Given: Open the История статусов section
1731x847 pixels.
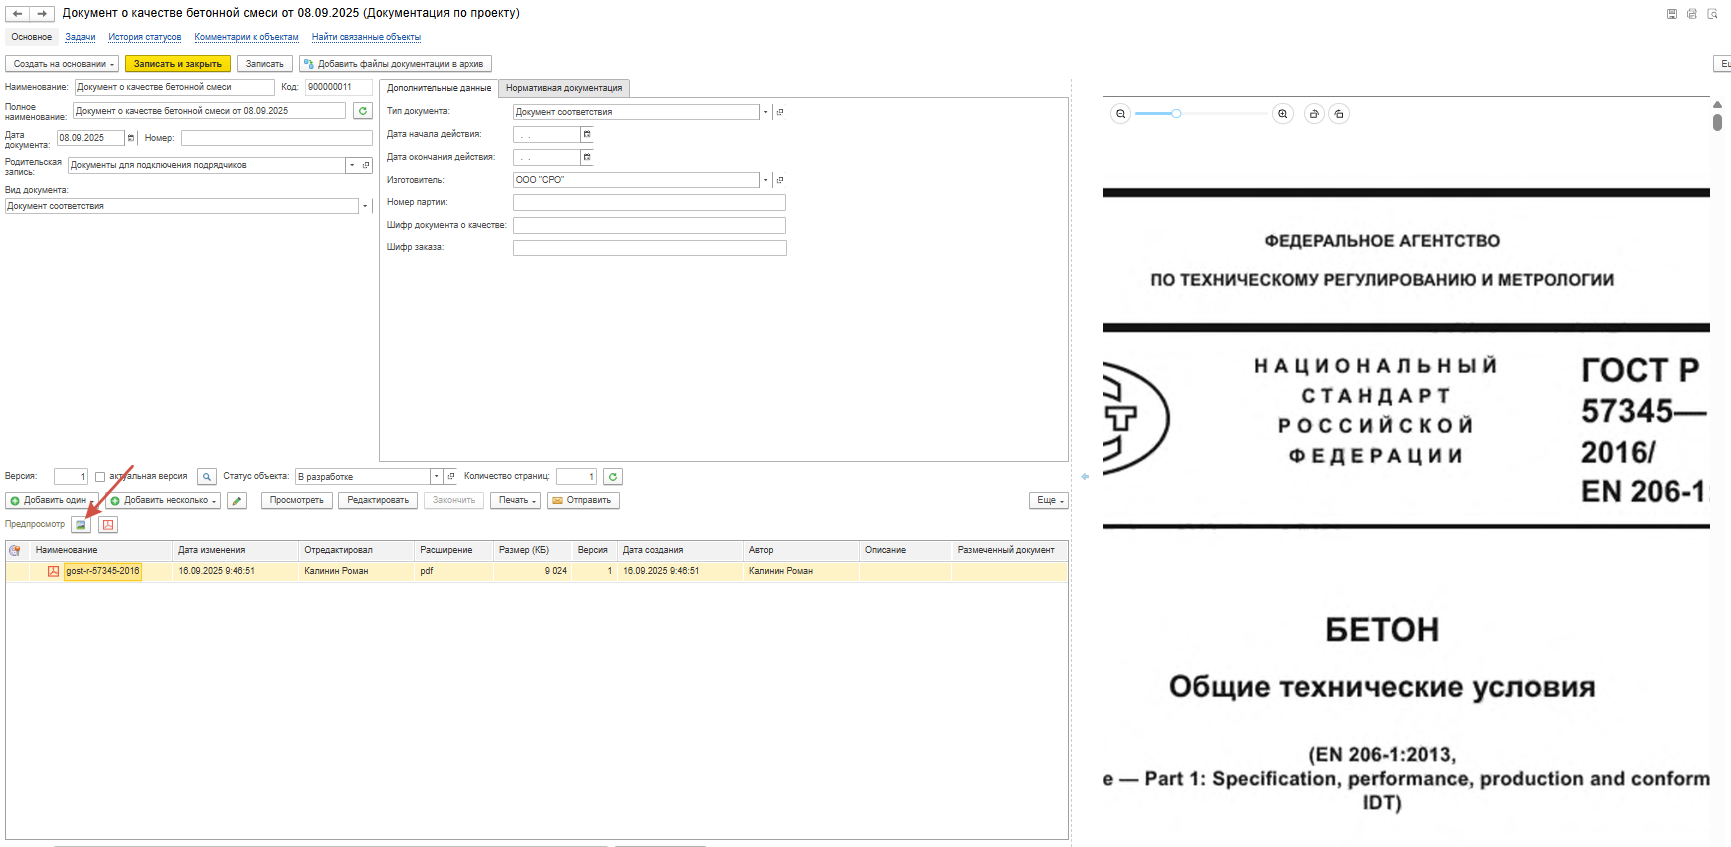Looking at the screenshot, I should [145, 37].
